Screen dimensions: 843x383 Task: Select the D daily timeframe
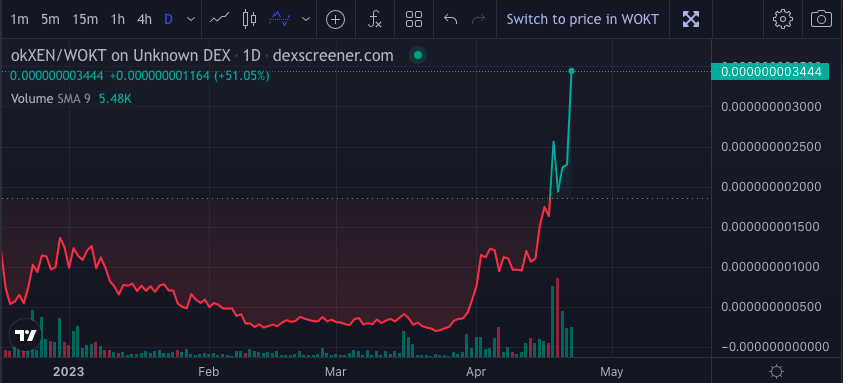(168, 20)
